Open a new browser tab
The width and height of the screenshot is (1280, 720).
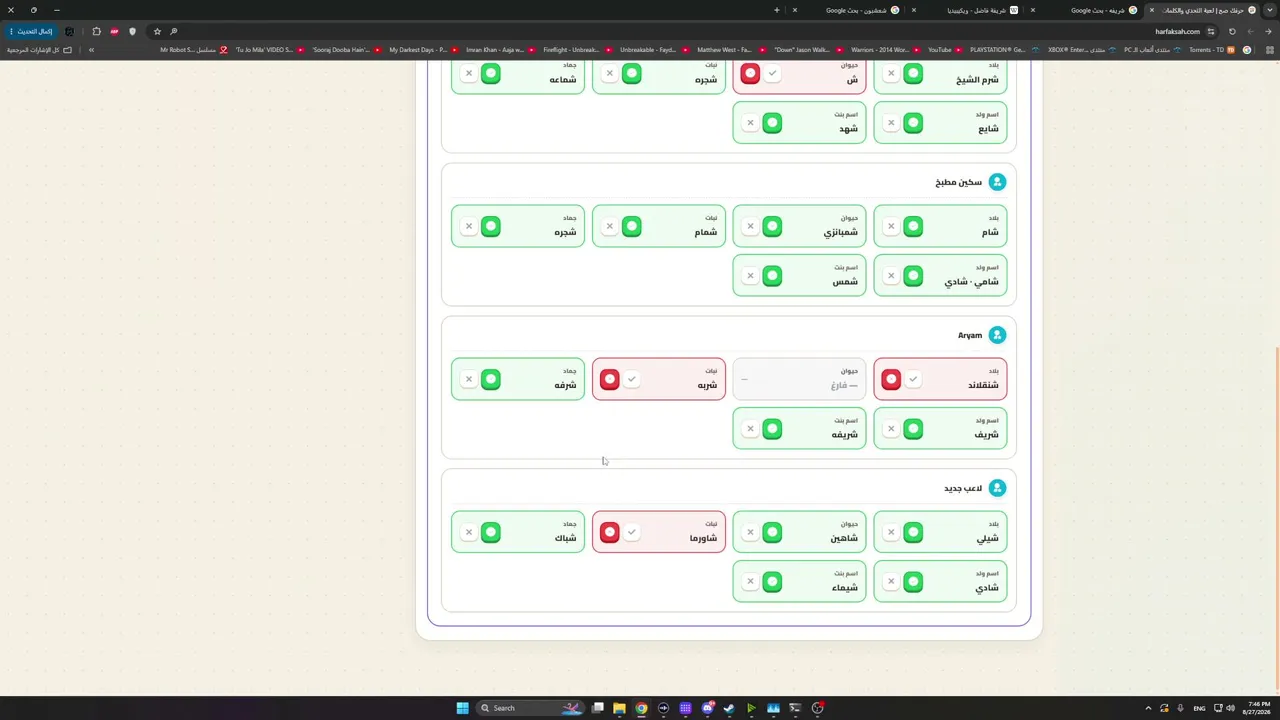(776, 10)
